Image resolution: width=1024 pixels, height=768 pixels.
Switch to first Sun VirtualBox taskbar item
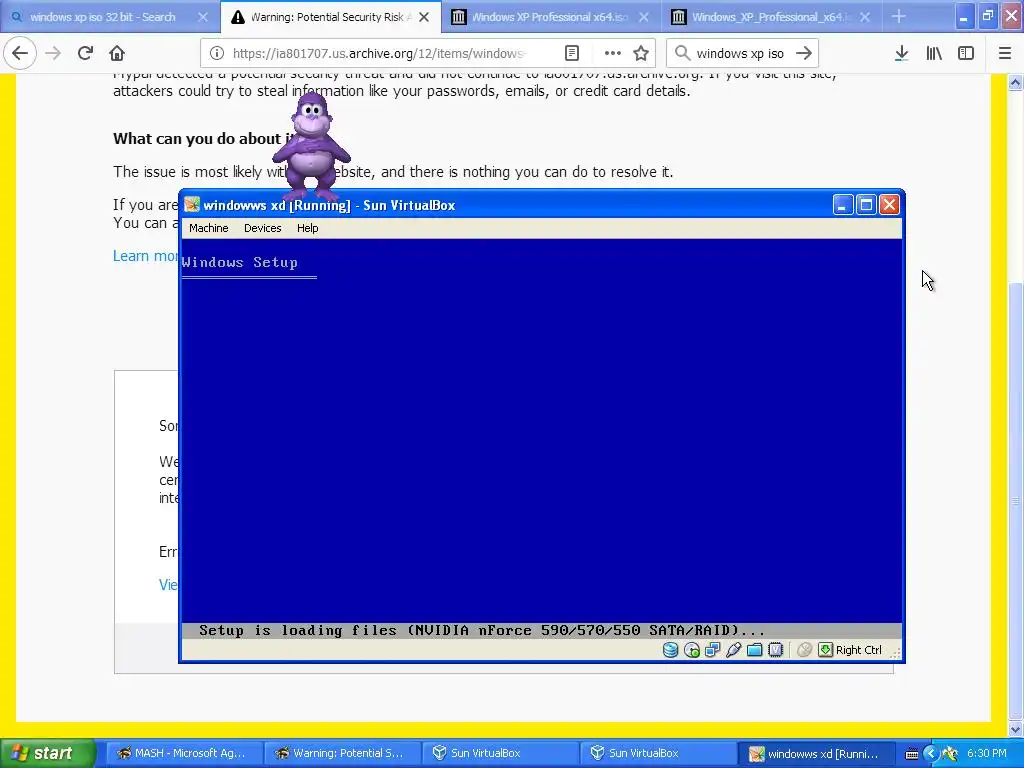click(x=500, y=754)
